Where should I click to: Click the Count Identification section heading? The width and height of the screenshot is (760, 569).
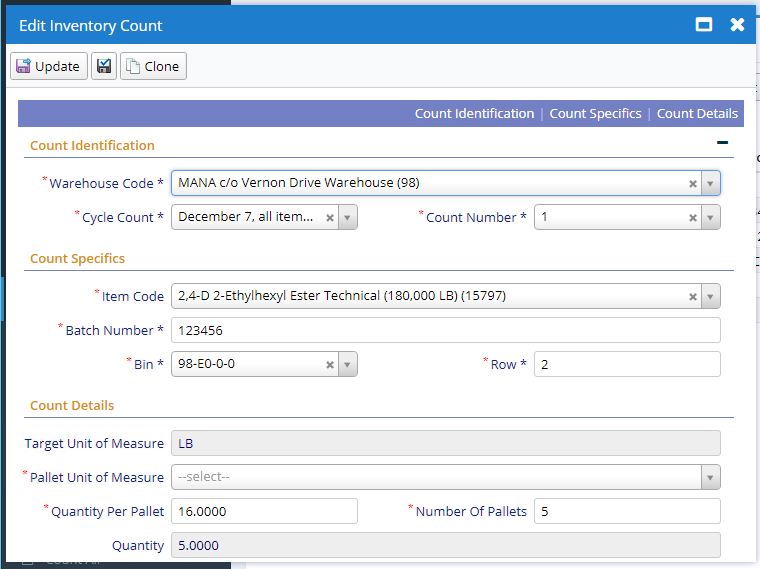[x=92, y=145]
